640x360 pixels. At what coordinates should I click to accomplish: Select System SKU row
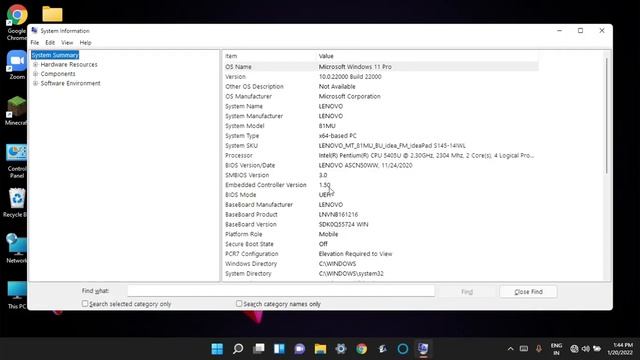tap(381, 146)
